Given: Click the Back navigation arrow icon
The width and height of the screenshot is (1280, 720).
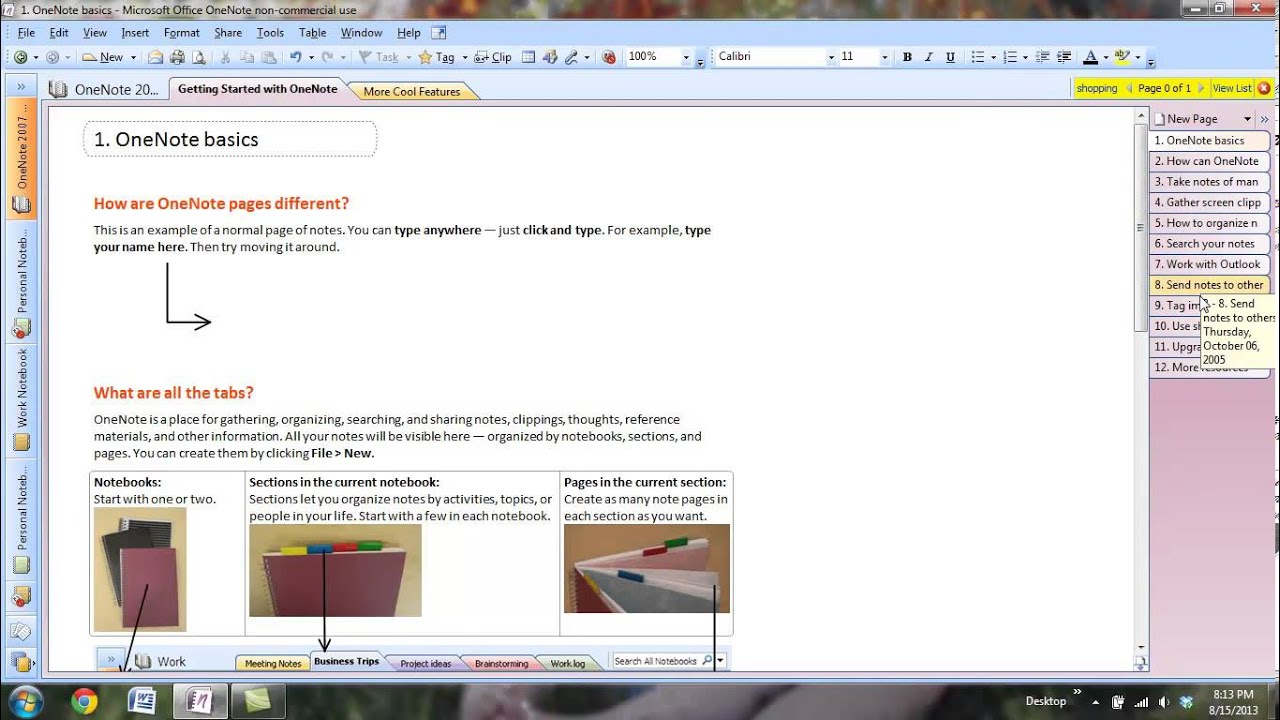Looking at the screenshot, I should click(x=20, y=57).
